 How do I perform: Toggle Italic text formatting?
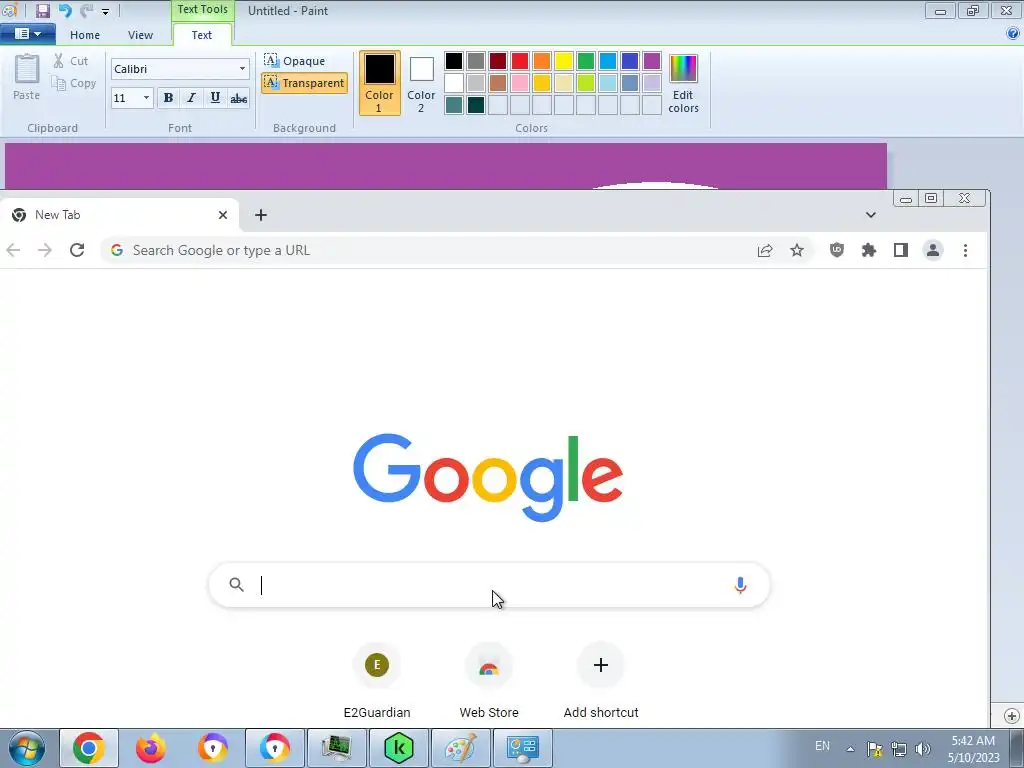click(191, 98)
